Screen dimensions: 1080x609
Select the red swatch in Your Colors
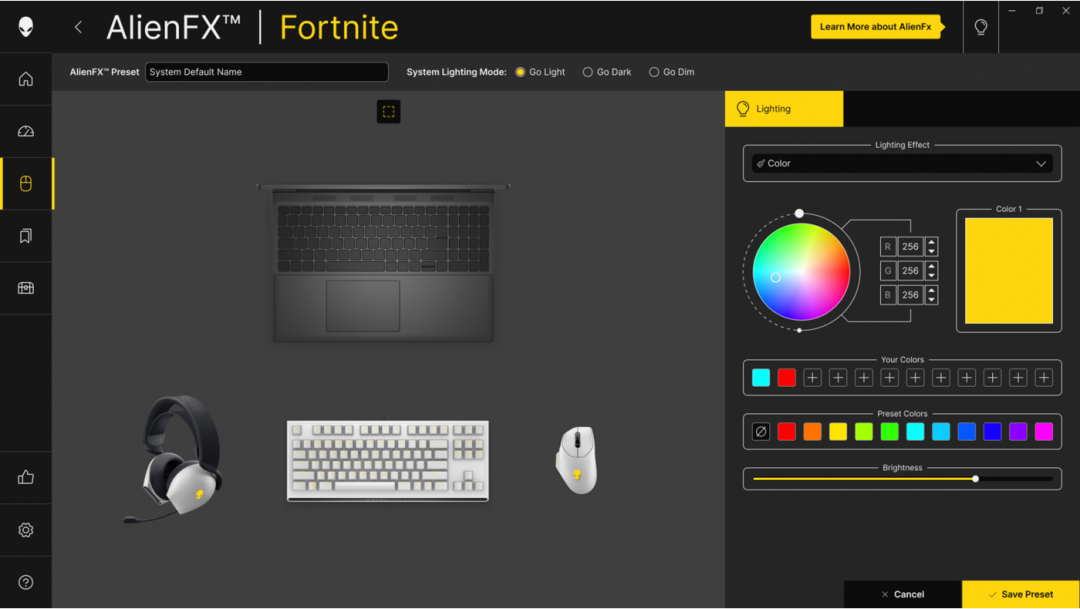tap(787, 378)
